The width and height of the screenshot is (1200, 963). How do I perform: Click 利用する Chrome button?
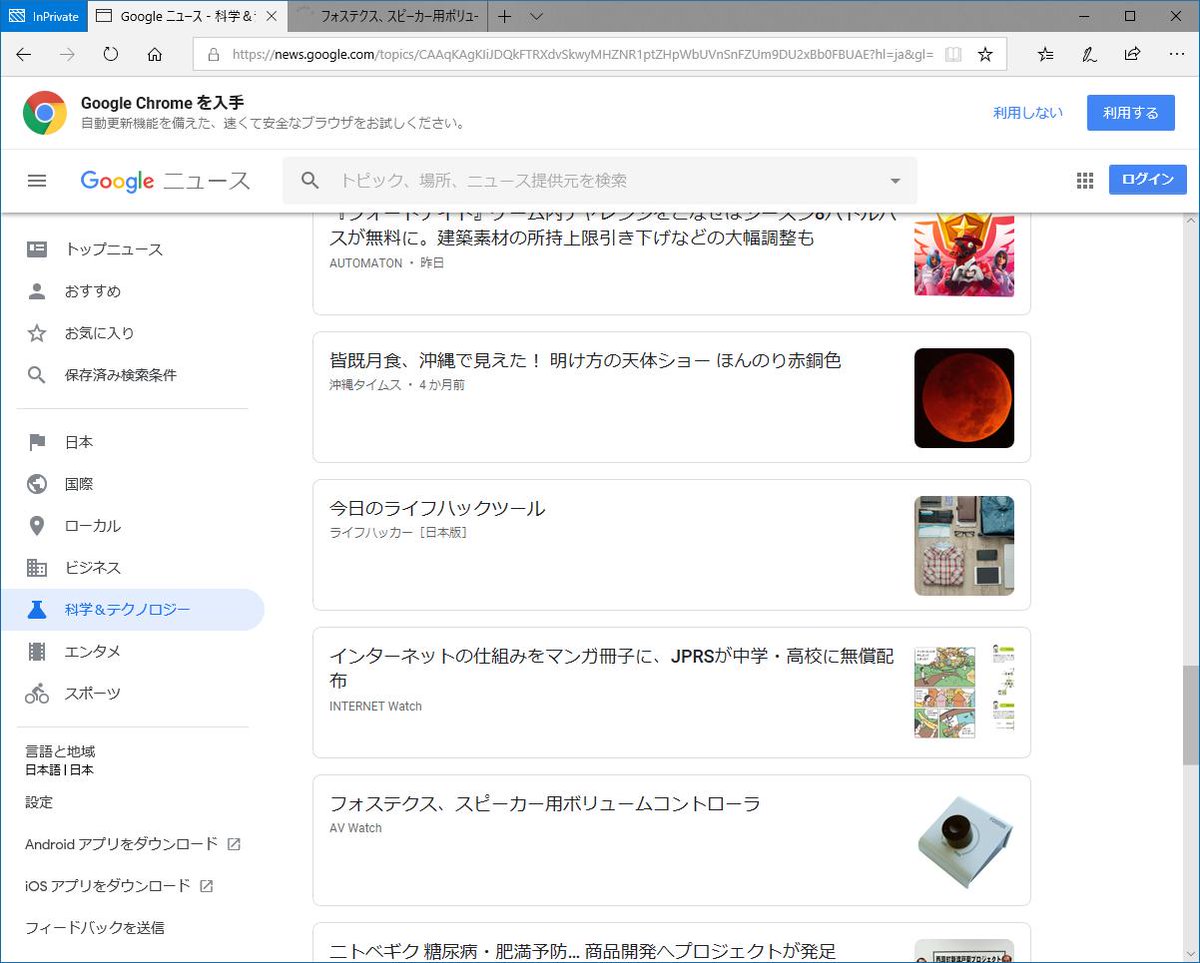pyautogui.click(x=1130, y=113)
